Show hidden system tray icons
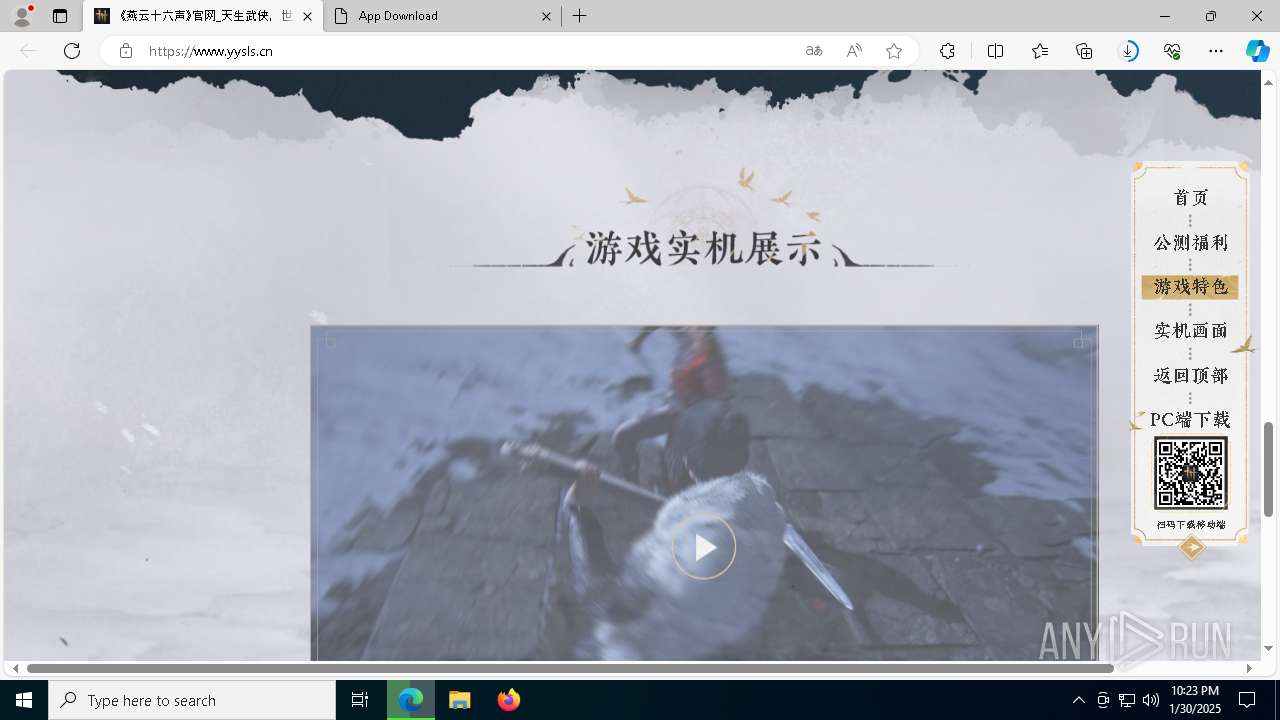 [x=1078, y=700]
